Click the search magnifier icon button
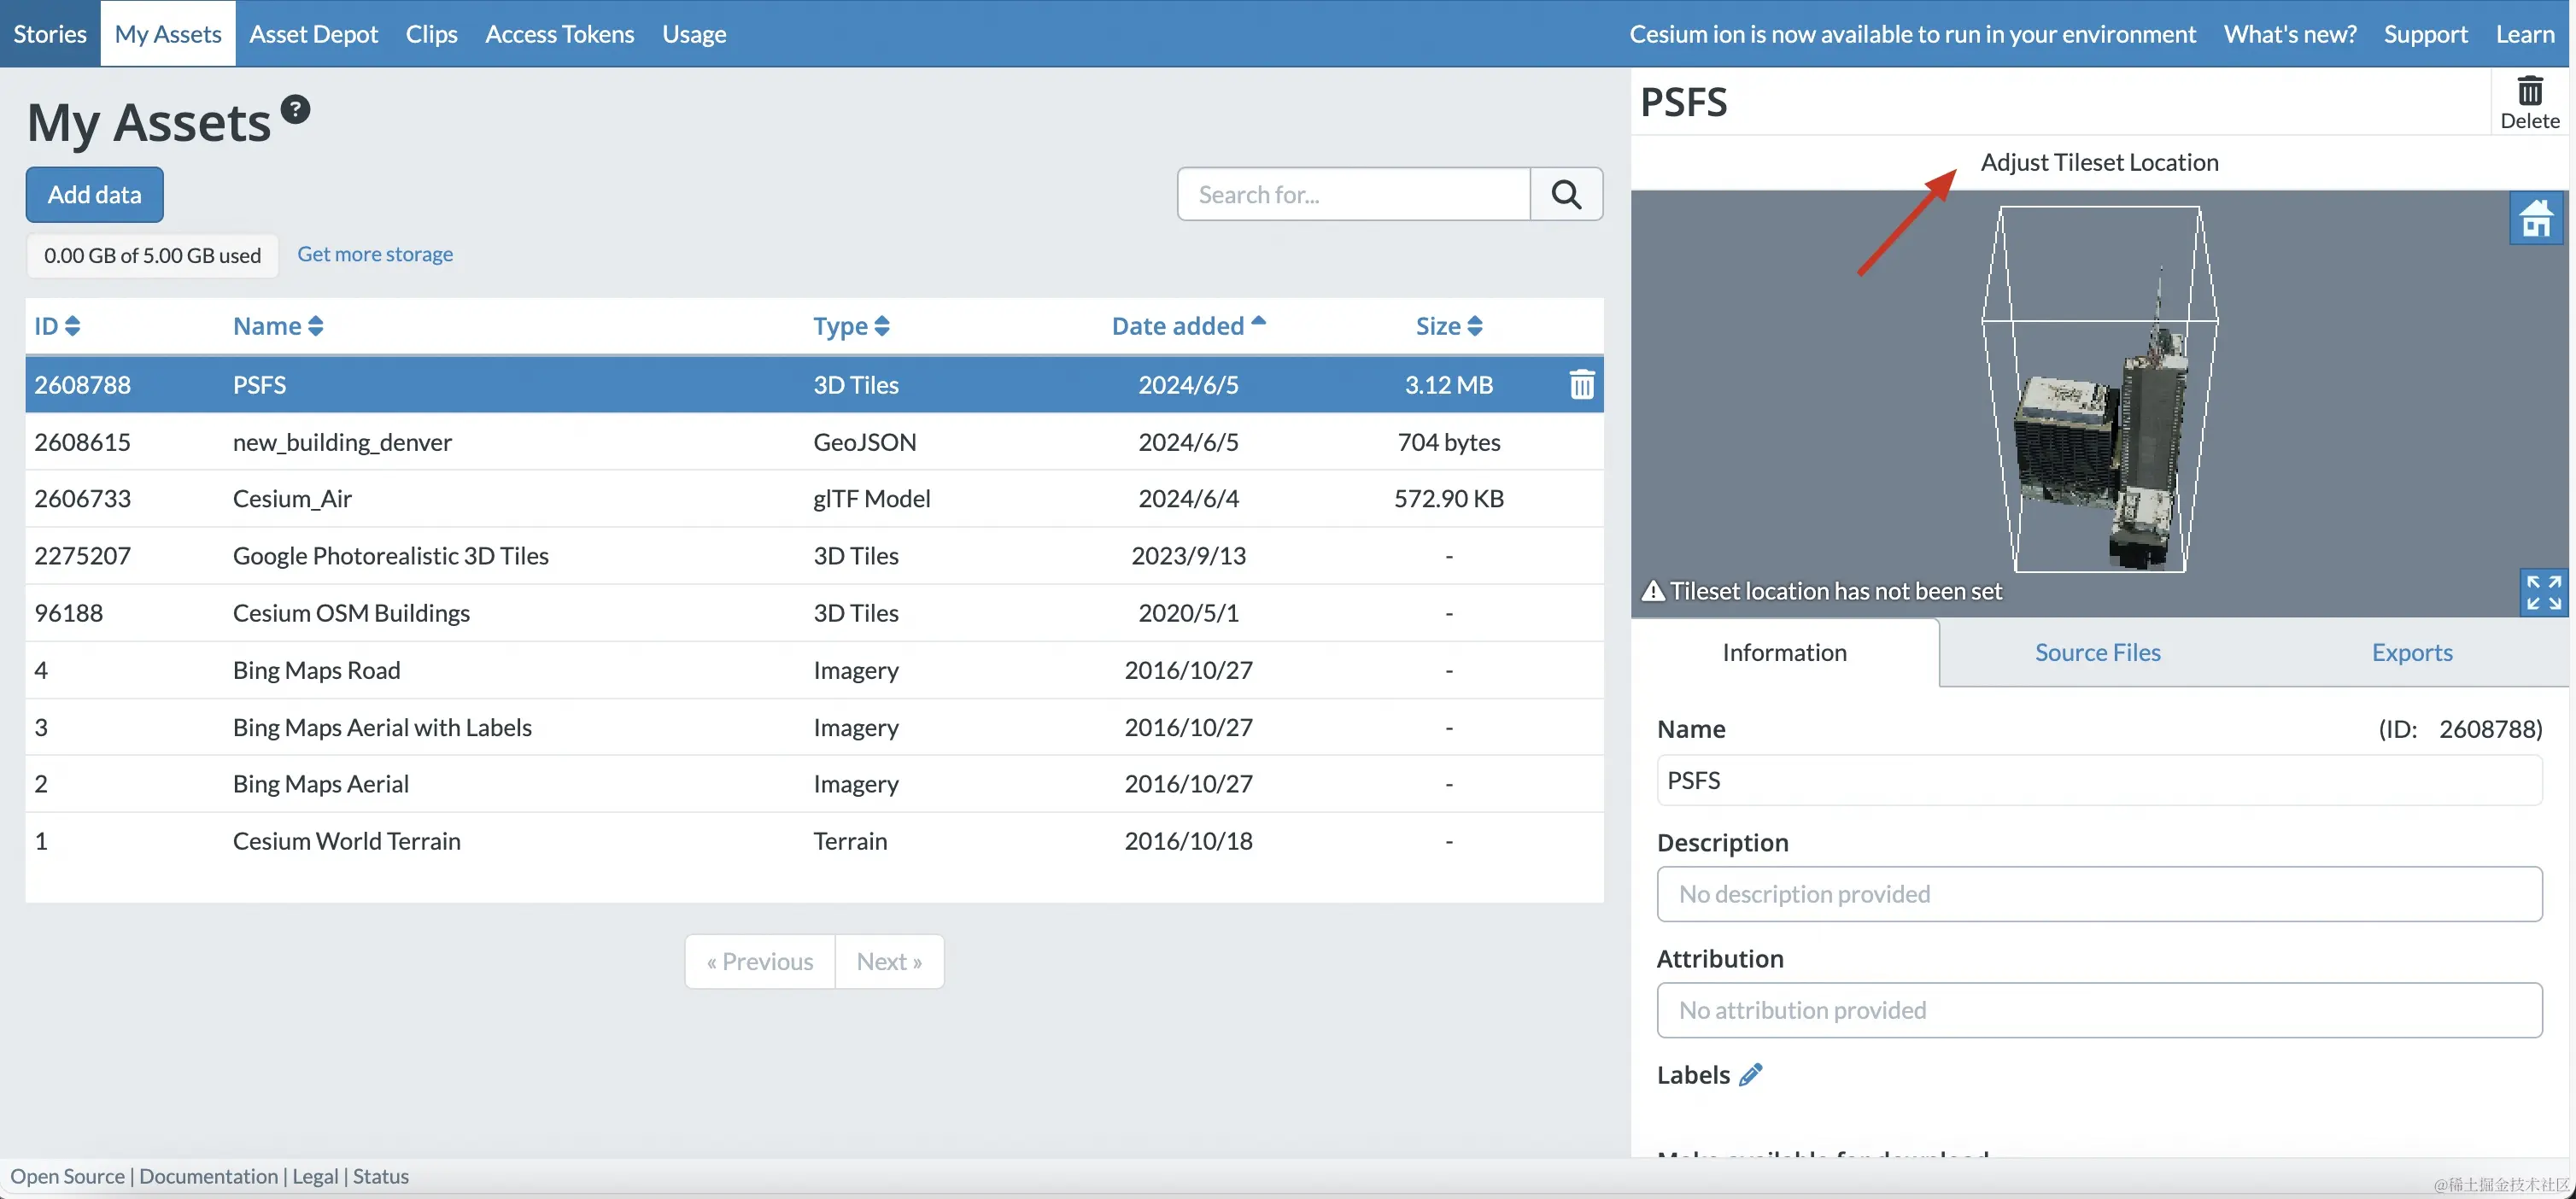The width and height of the screenshot is (2576, 1199). [1566, 194]
